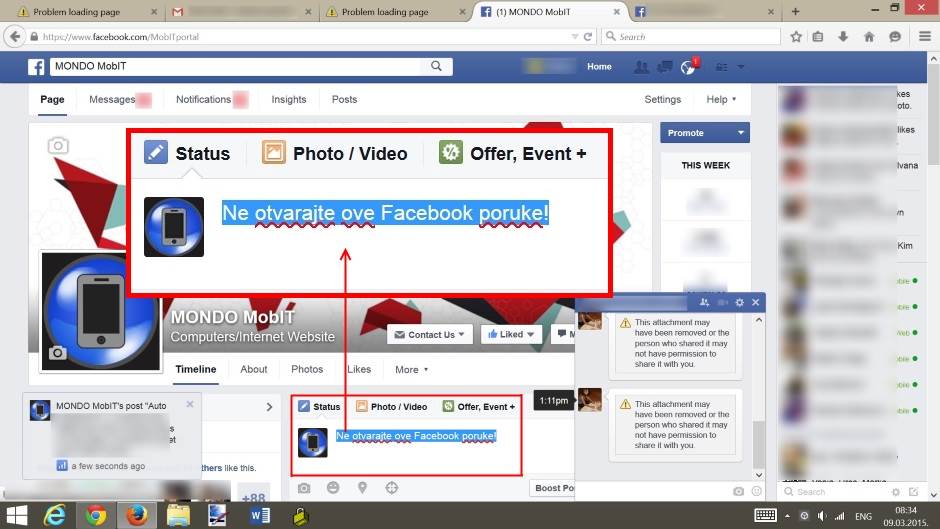Open the notifications globe with the red badge
The height and width of the screenshot is (529, 940).
pos(688,67)
